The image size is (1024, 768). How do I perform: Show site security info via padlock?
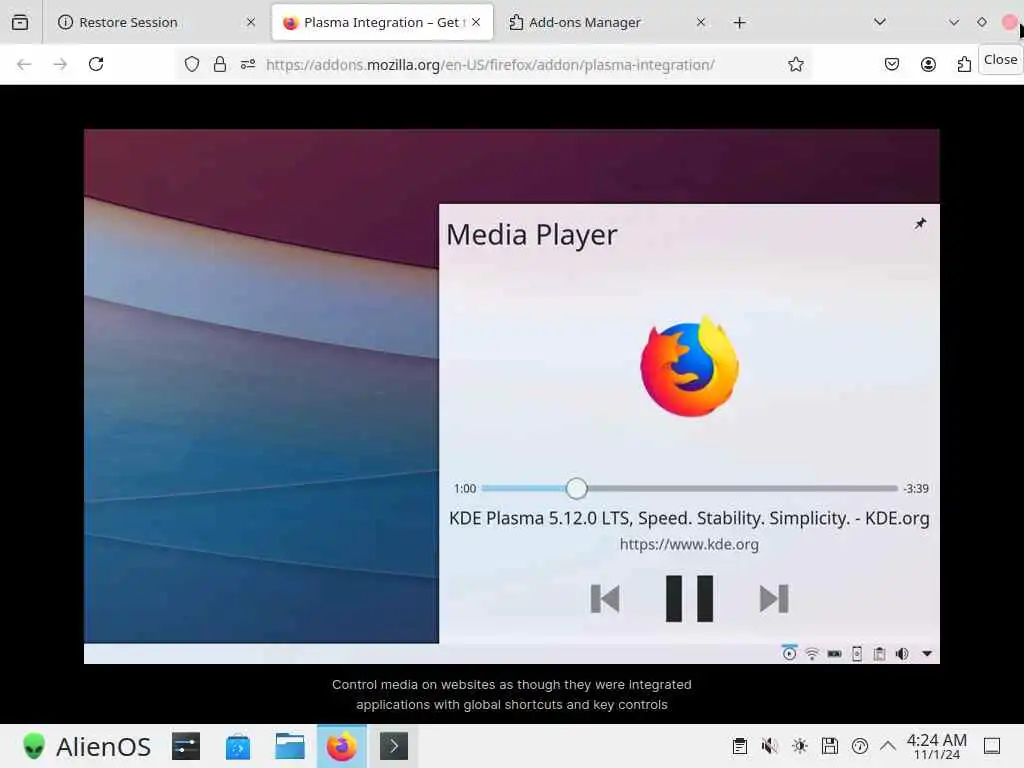pos(220,64)
